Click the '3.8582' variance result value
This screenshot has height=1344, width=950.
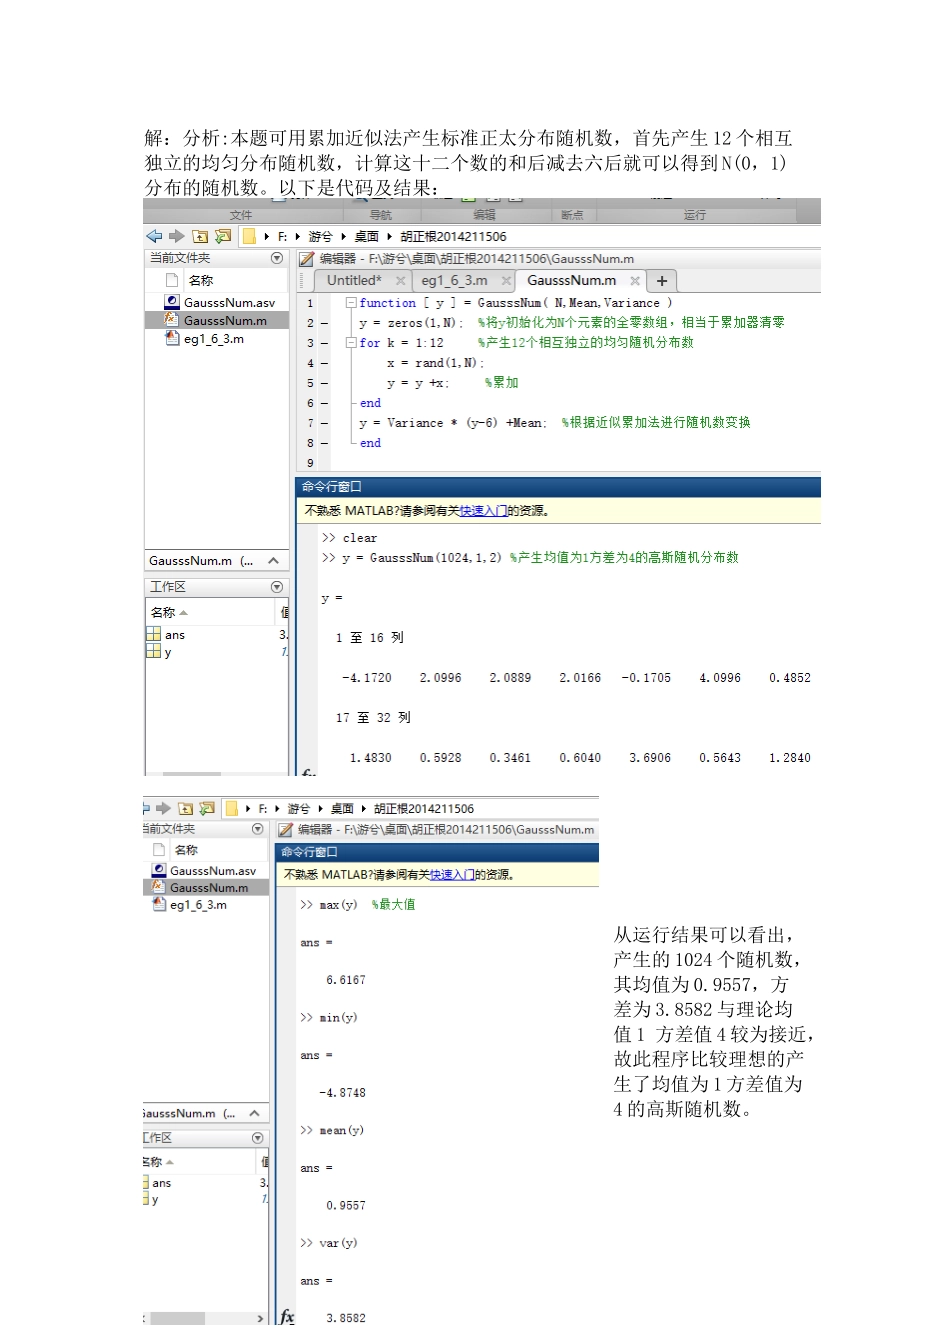(x=346, y=1318)
